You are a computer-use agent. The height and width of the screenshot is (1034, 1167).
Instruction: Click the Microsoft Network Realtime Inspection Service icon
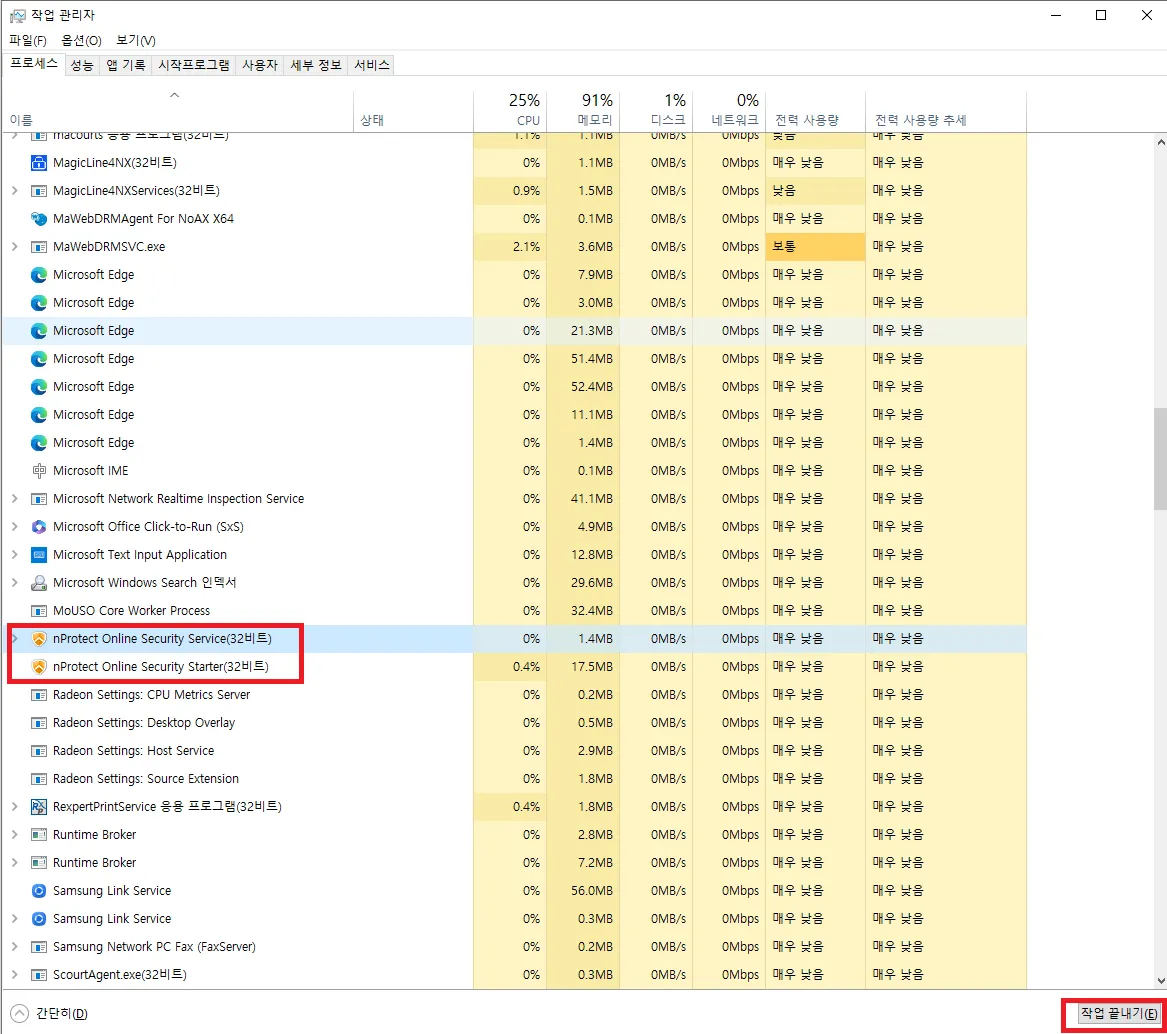[x=39, y=499]
